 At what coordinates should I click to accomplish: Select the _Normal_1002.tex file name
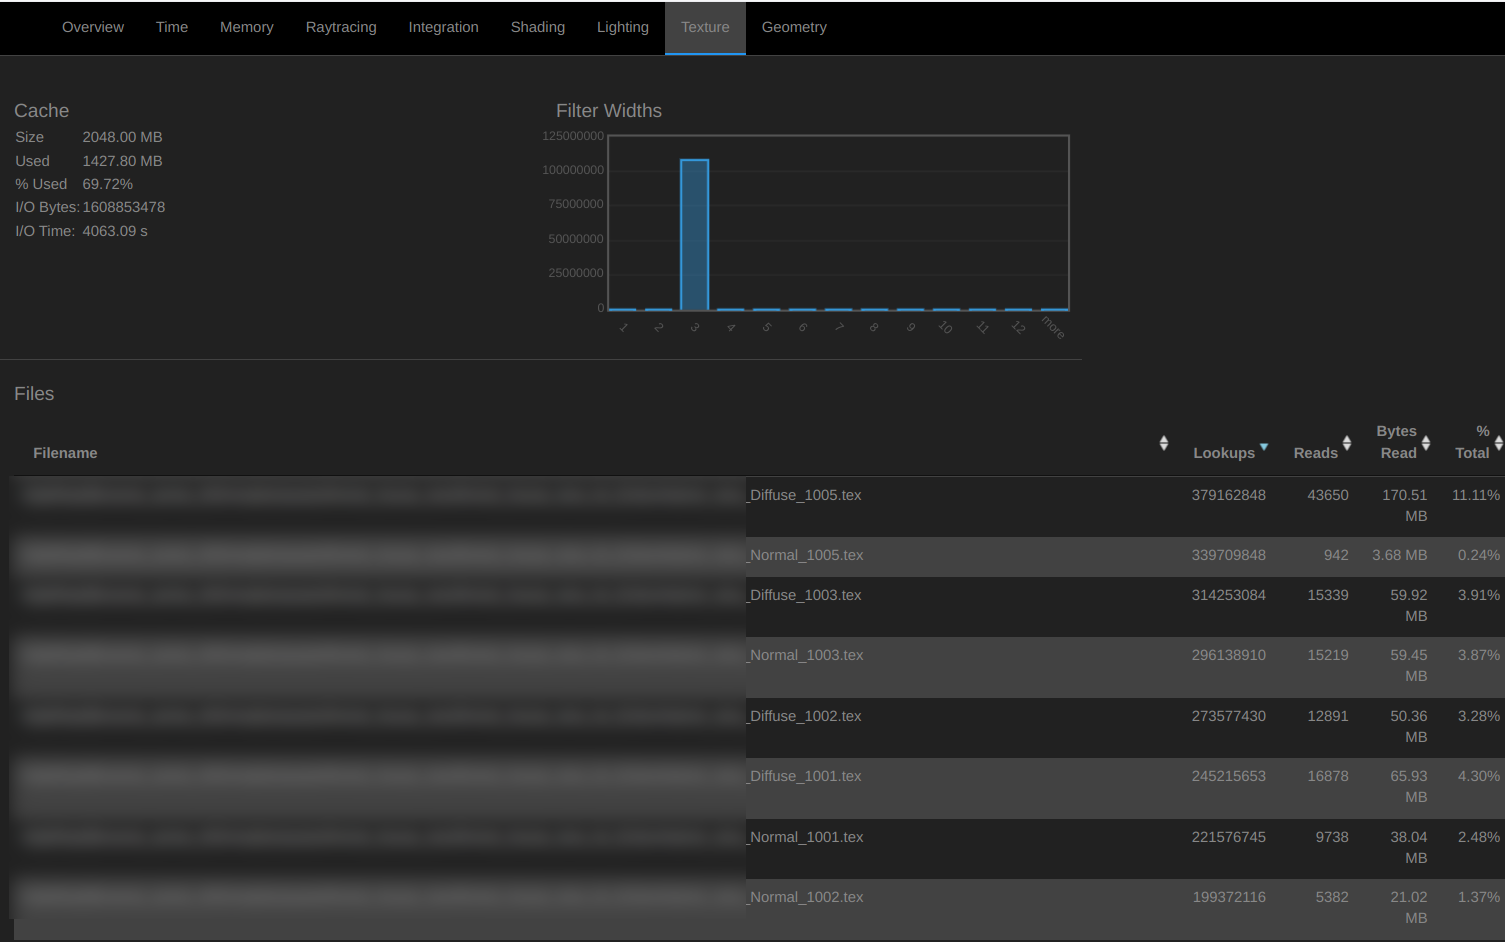coord(806,897)
